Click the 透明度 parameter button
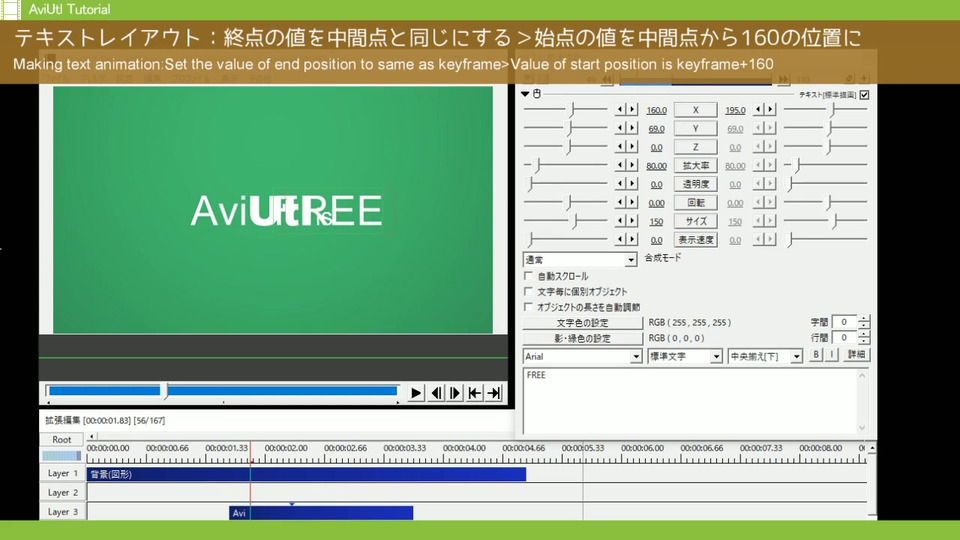This screenshot has height=540, width=960. click(x=696, y=184)
